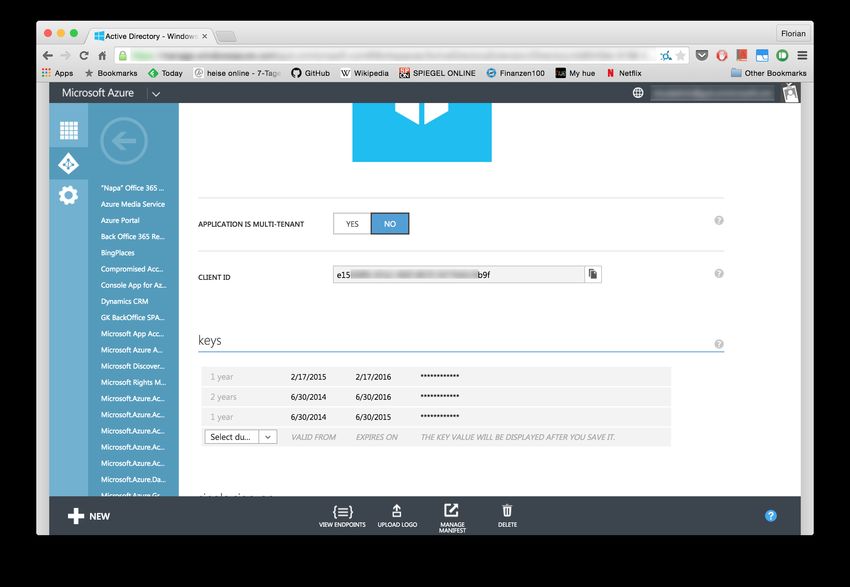Open the Wikipedia bookmark
850x587 pixels.
pos(365,73)
